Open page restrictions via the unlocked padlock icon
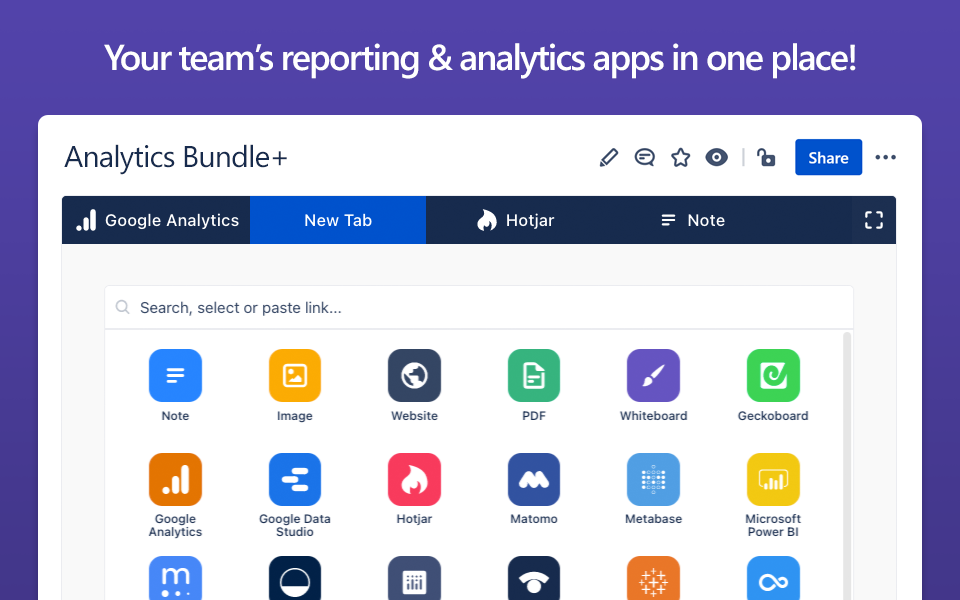 pos(765,157)
